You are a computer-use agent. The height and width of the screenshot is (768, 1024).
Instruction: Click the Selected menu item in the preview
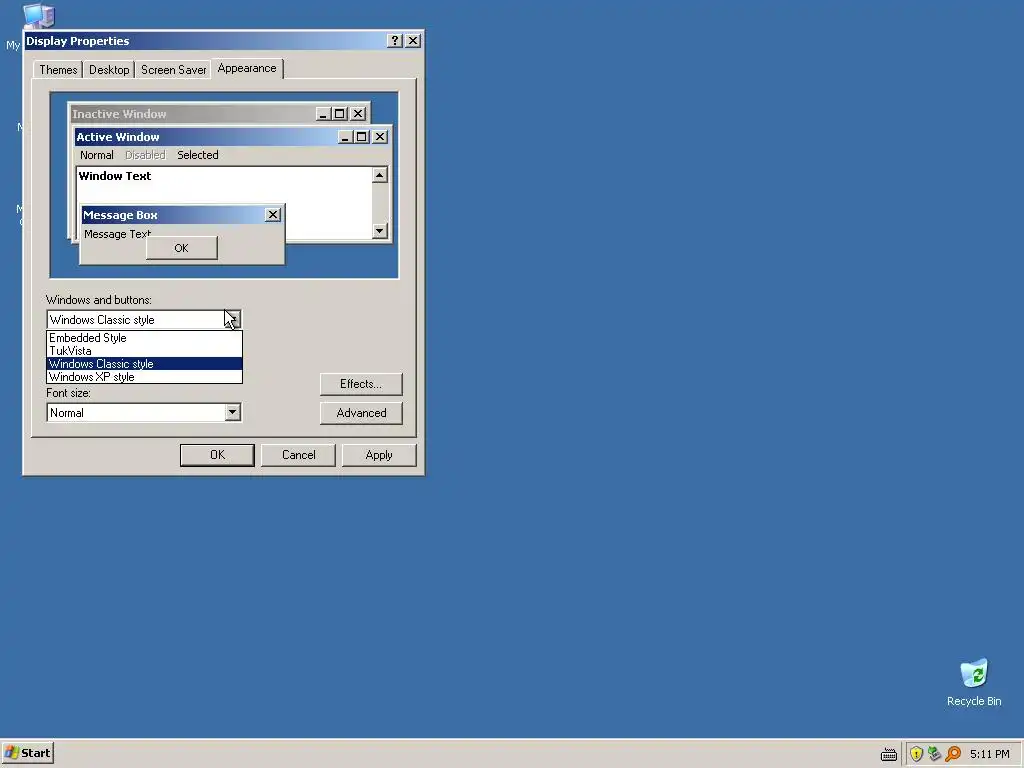click(x=198, y=155)
